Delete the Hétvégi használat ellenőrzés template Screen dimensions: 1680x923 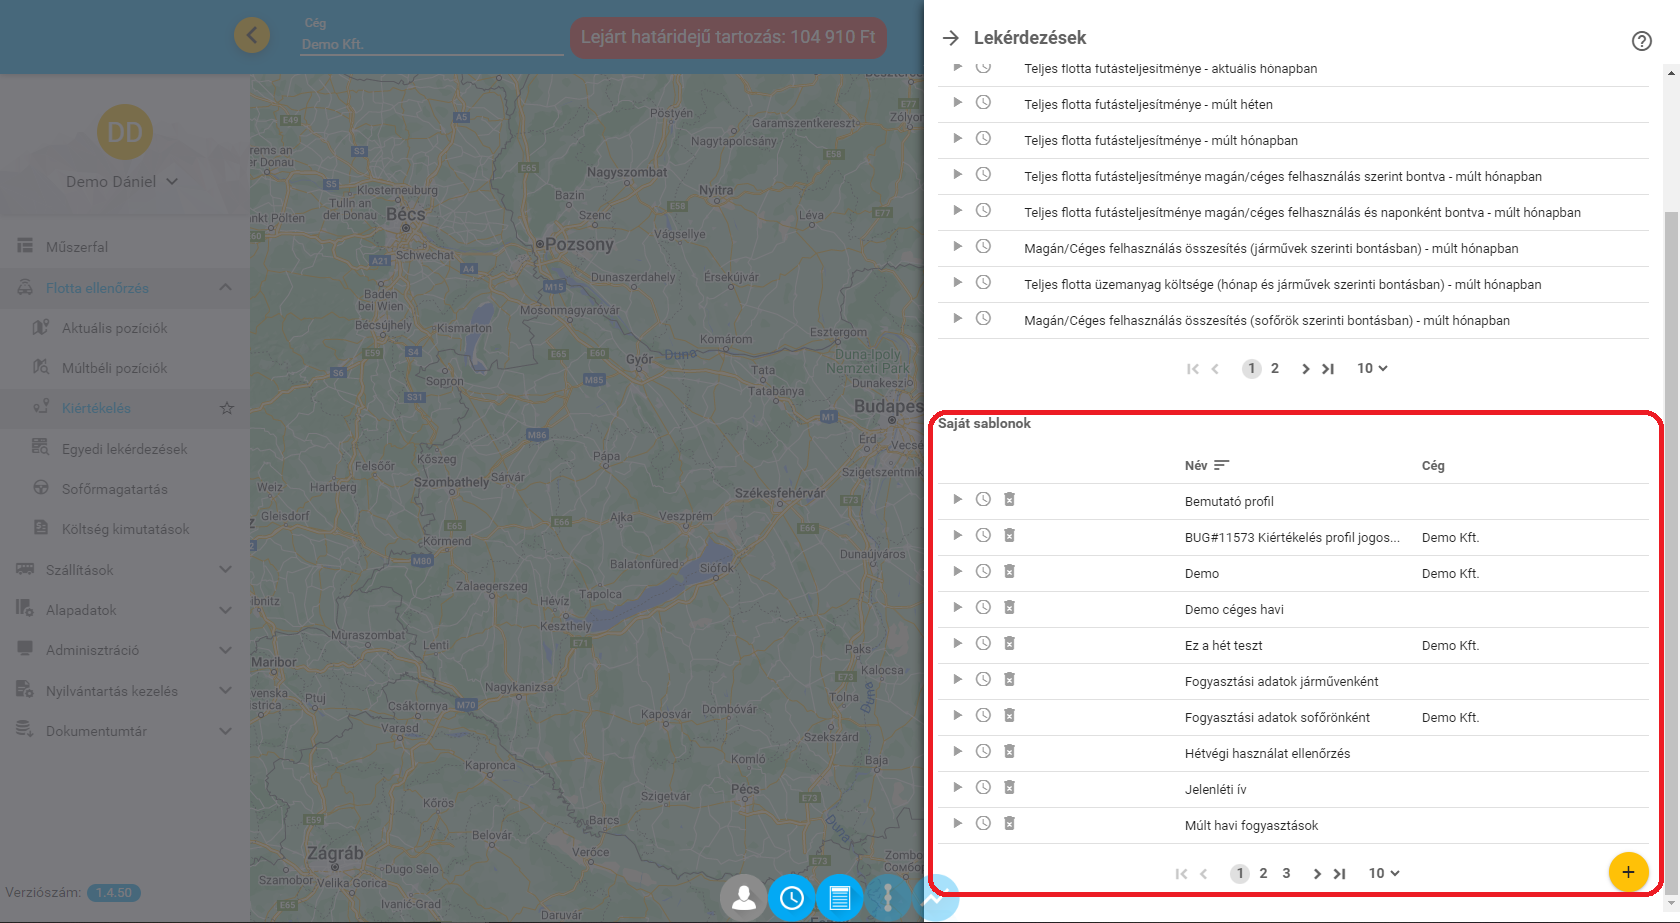[x=1009, y=752]
